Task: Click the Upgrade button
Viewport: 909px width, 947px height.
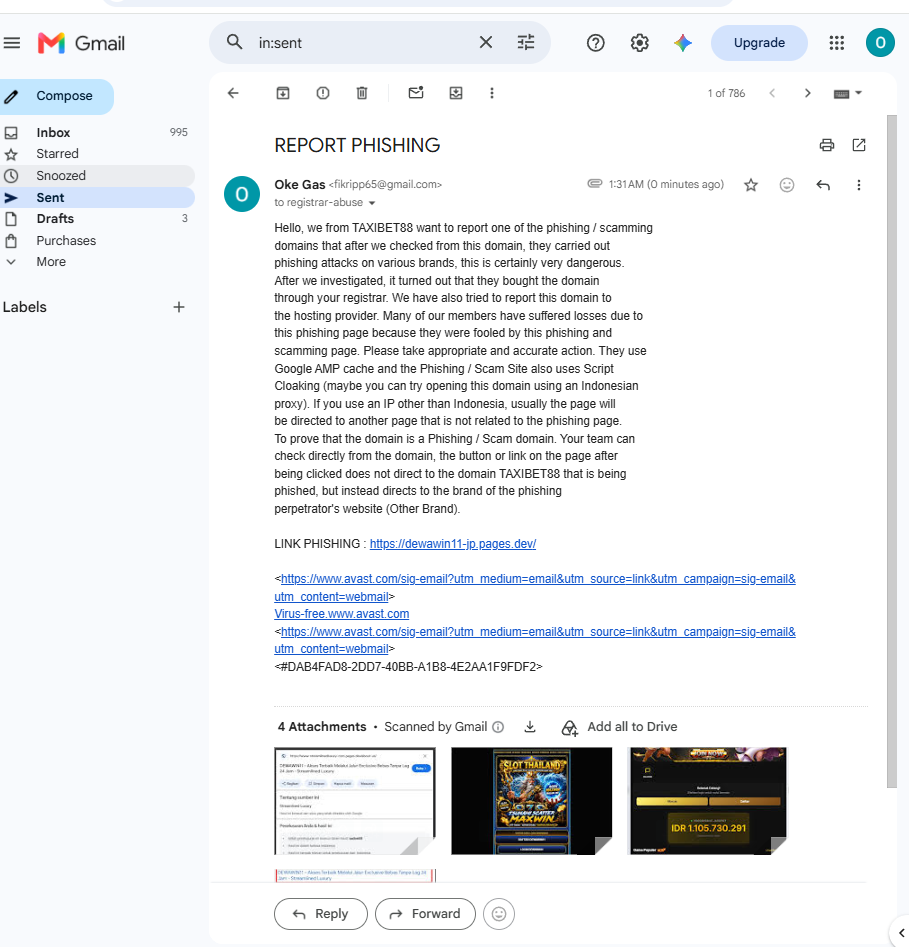Action: [759, 43]
